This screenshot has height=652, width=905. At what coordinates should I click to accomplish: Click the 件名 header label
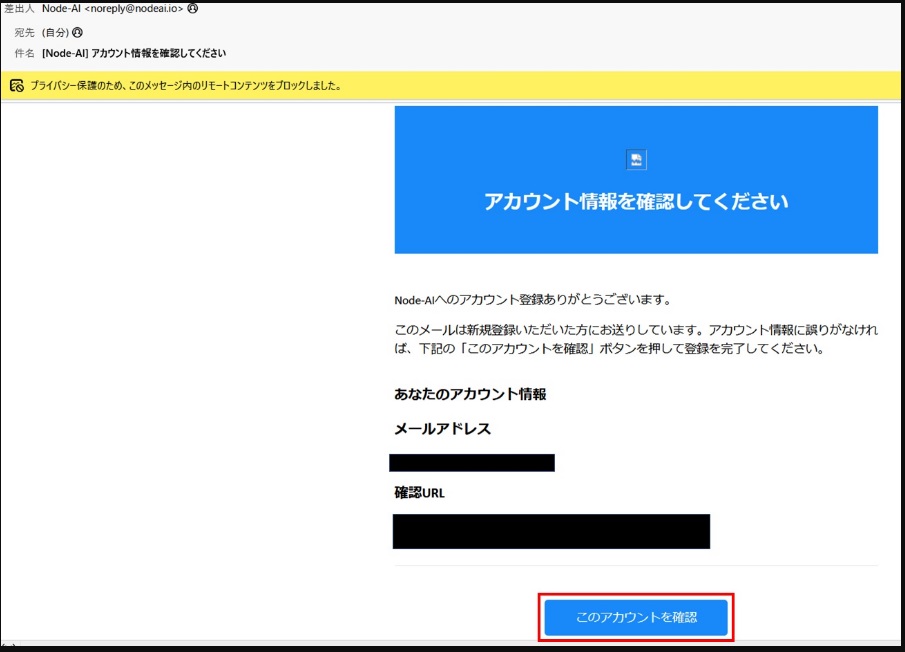pos(24,52)
